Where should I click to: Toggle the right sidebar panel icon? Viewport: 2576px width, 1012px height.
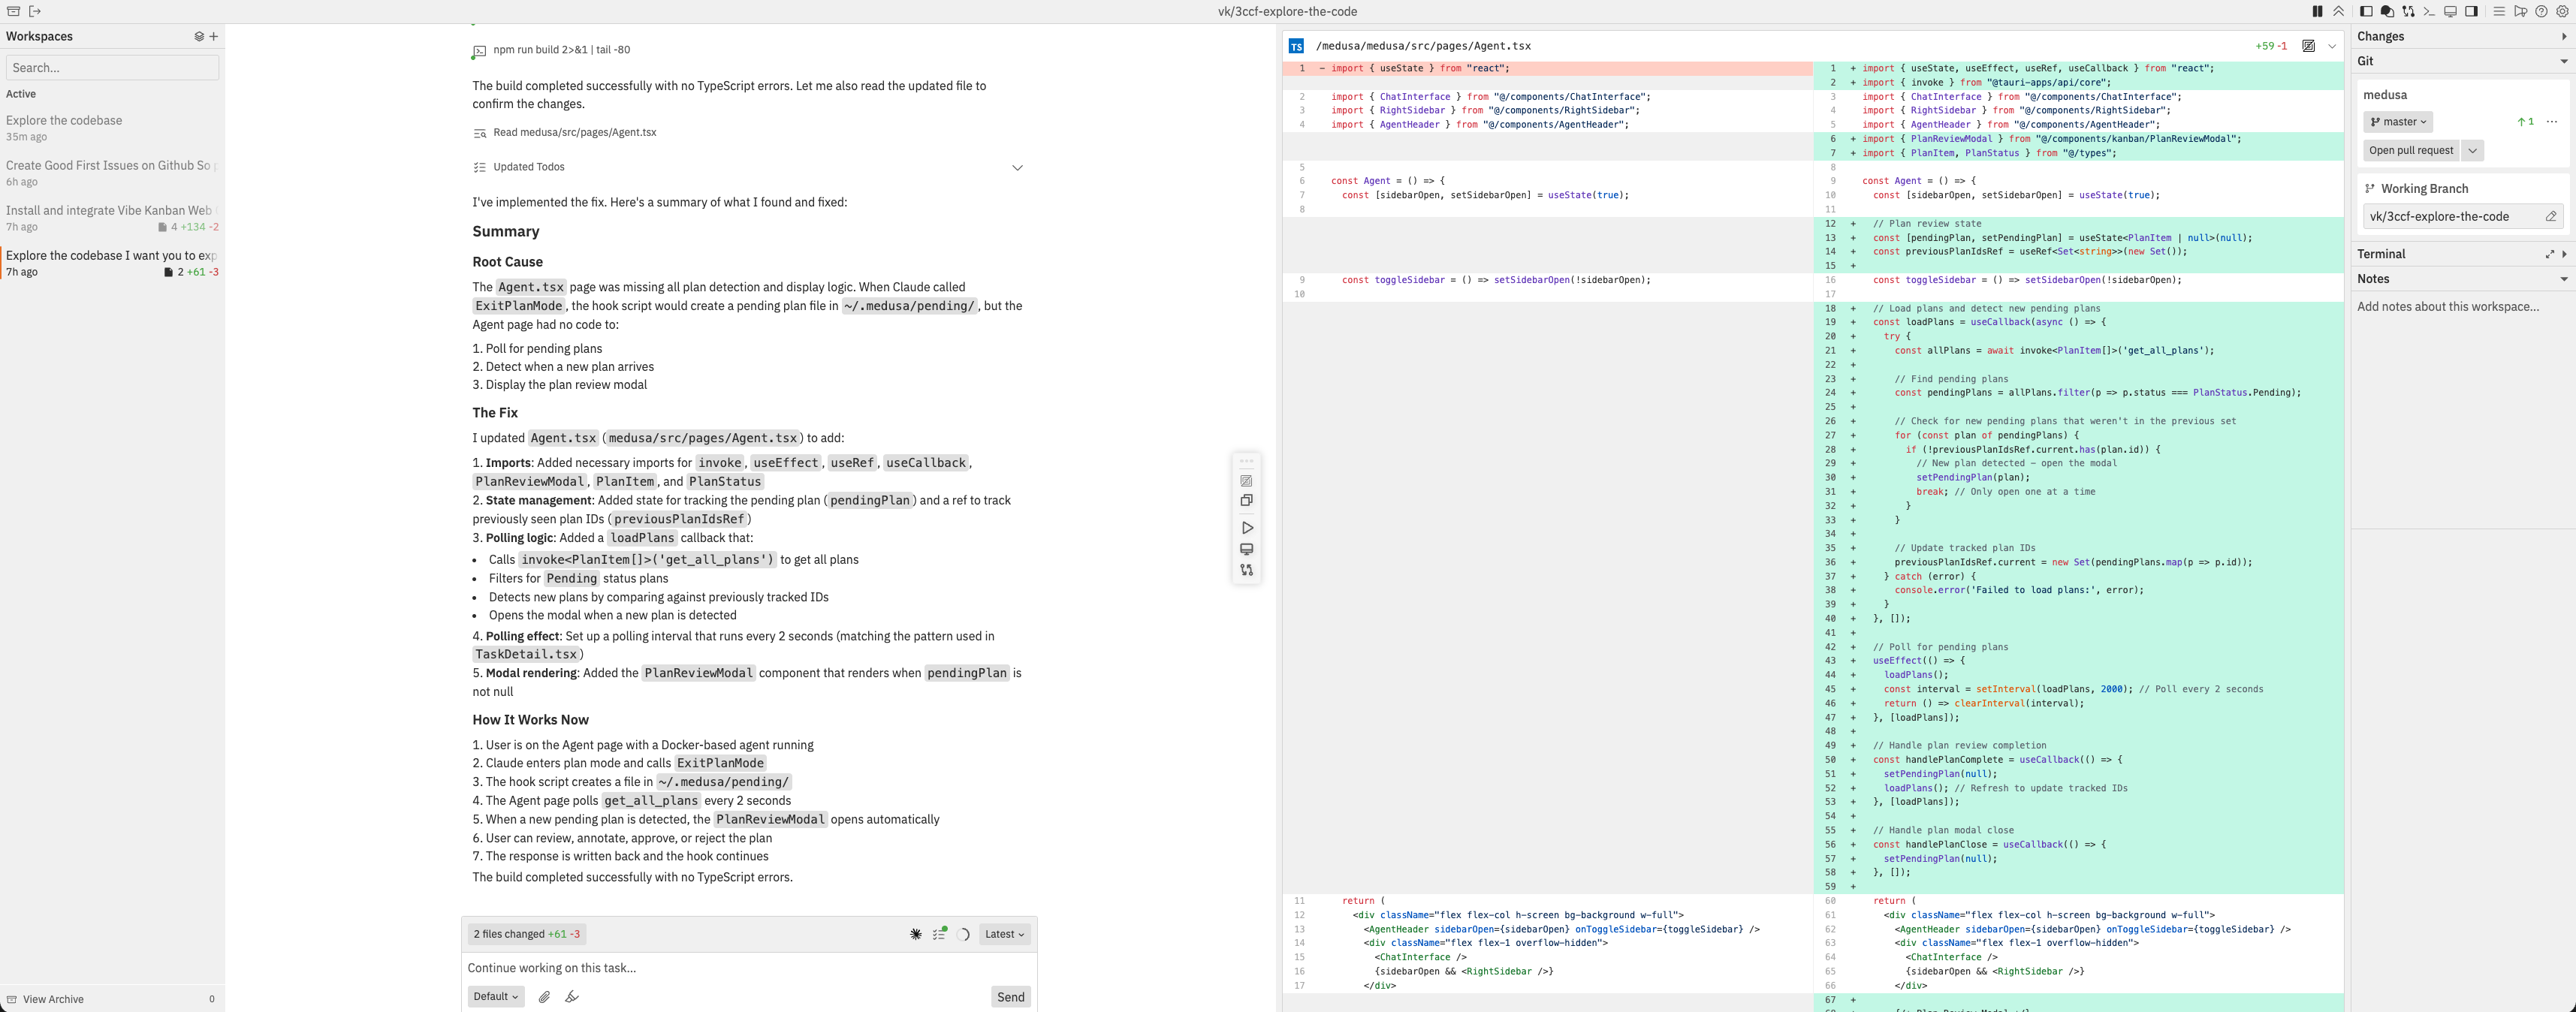point(2471,11)
